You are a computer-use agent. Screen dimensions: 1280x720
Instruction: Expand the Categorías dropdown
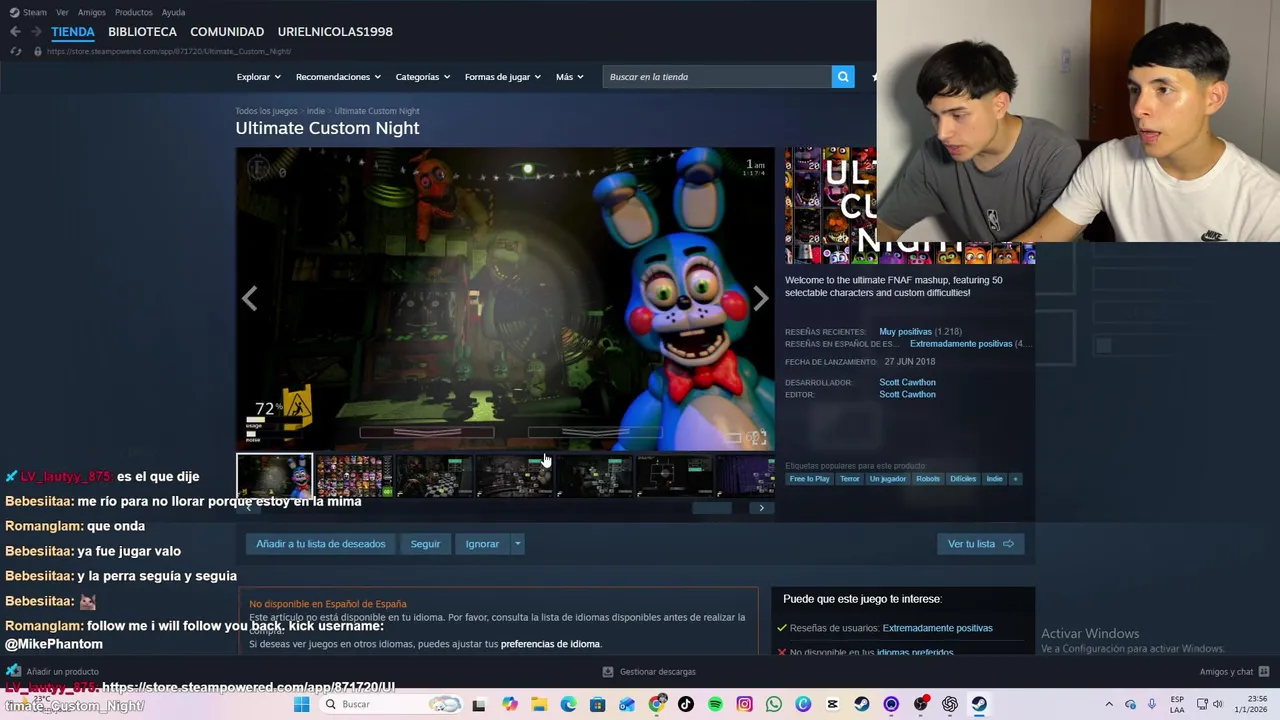[422, 77]
